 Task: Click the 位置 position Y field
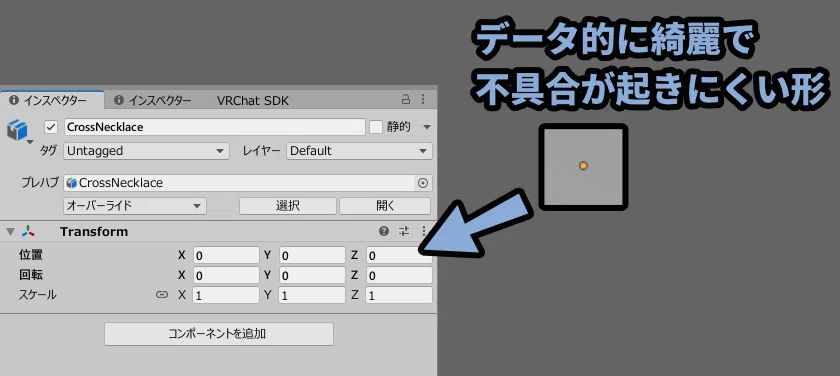pos(312,255)
